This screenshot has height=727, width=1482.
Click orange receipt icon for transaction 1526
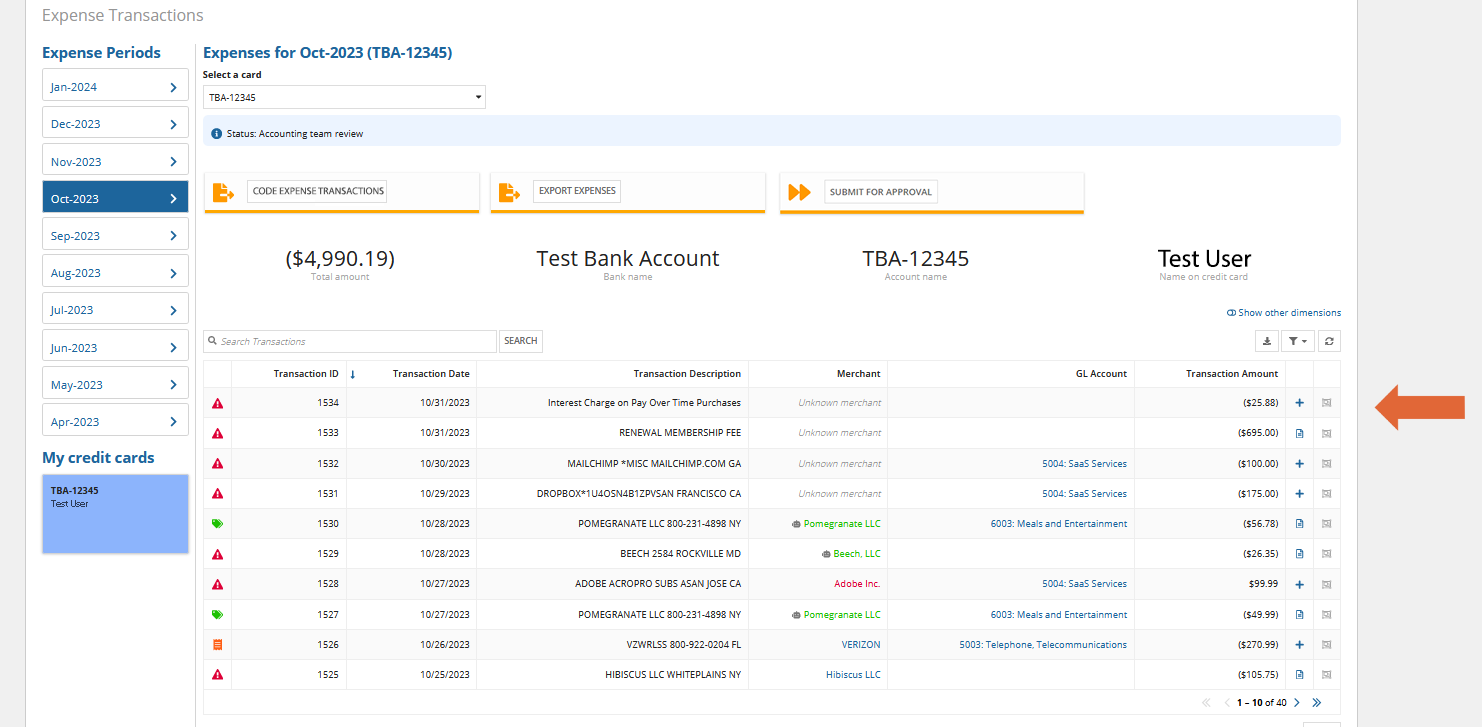[x=217, y=645]
